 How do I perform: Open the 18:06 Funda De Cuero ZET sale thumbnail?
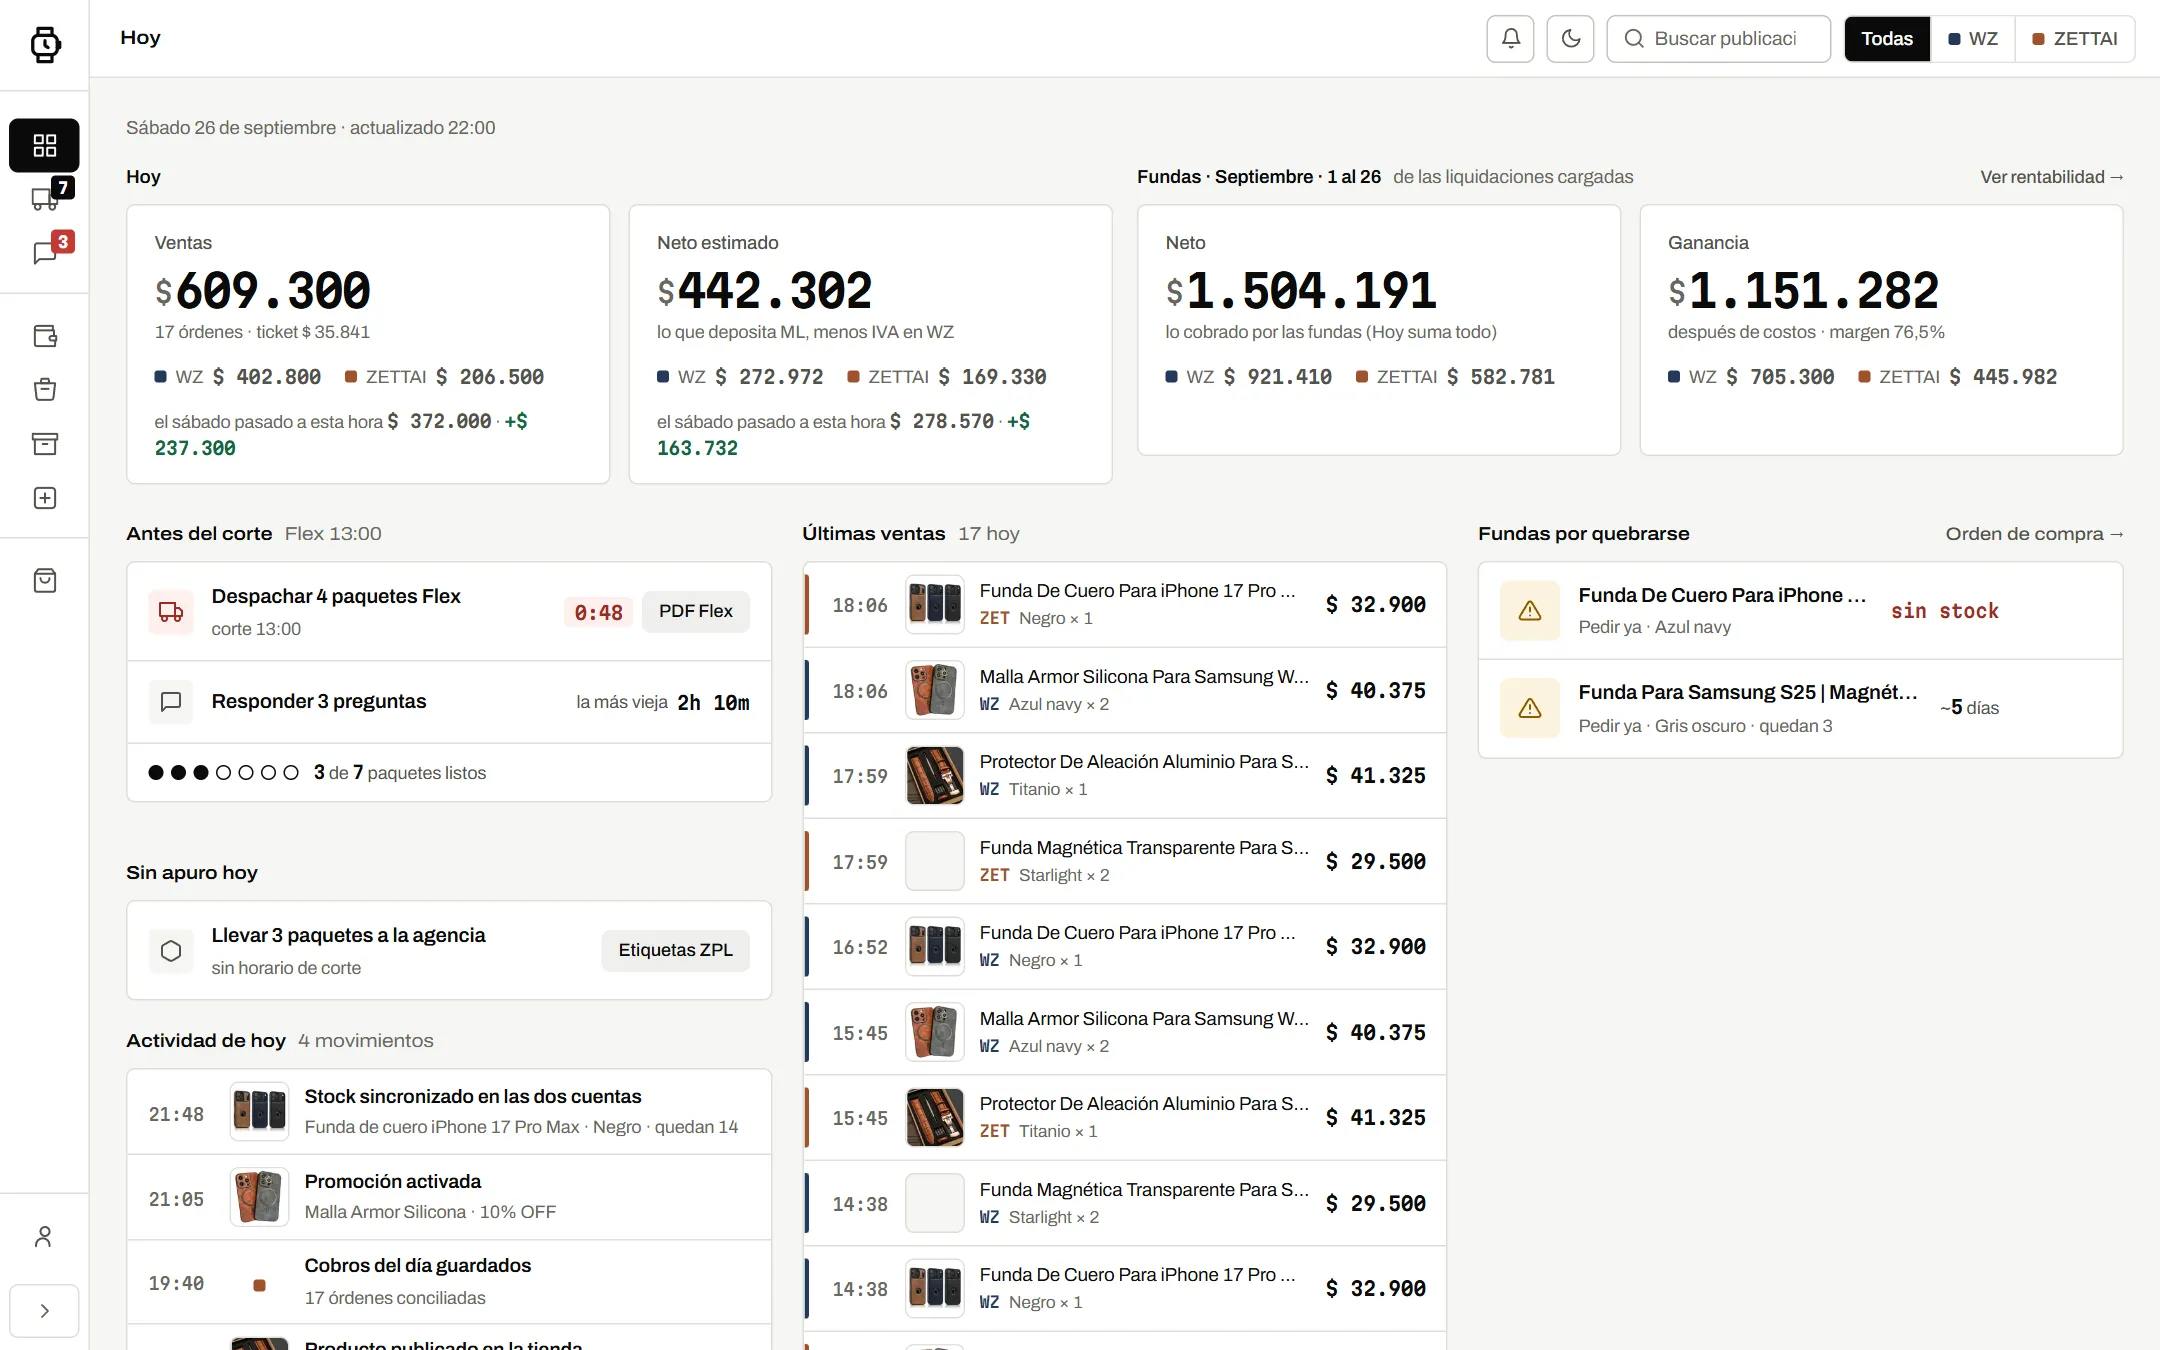[935, 604]
